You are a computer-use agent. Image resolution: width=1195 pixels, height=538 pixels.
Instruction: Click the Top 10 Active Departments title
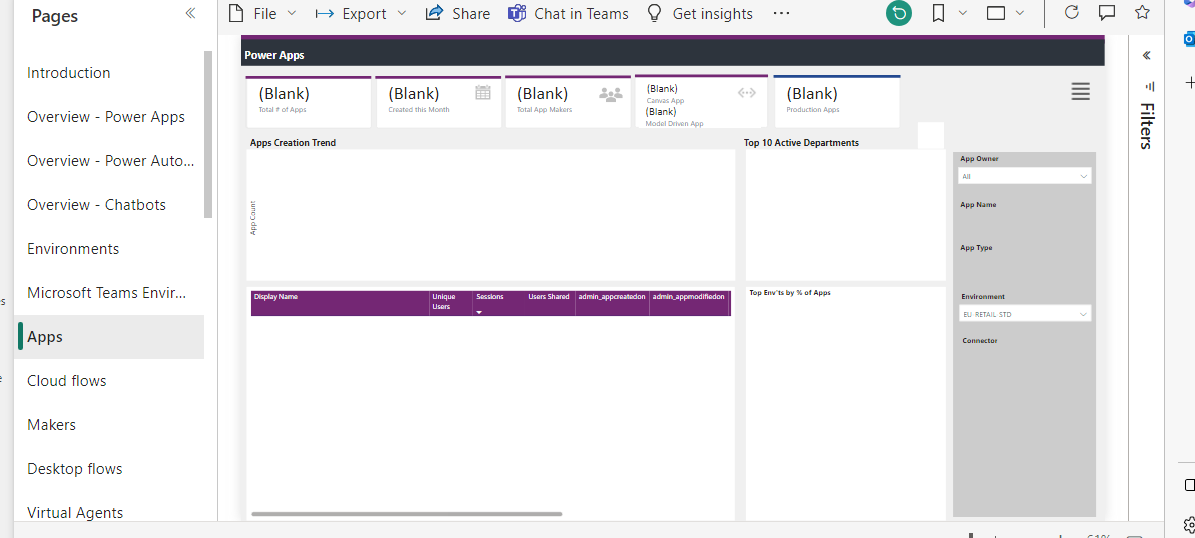801,143
